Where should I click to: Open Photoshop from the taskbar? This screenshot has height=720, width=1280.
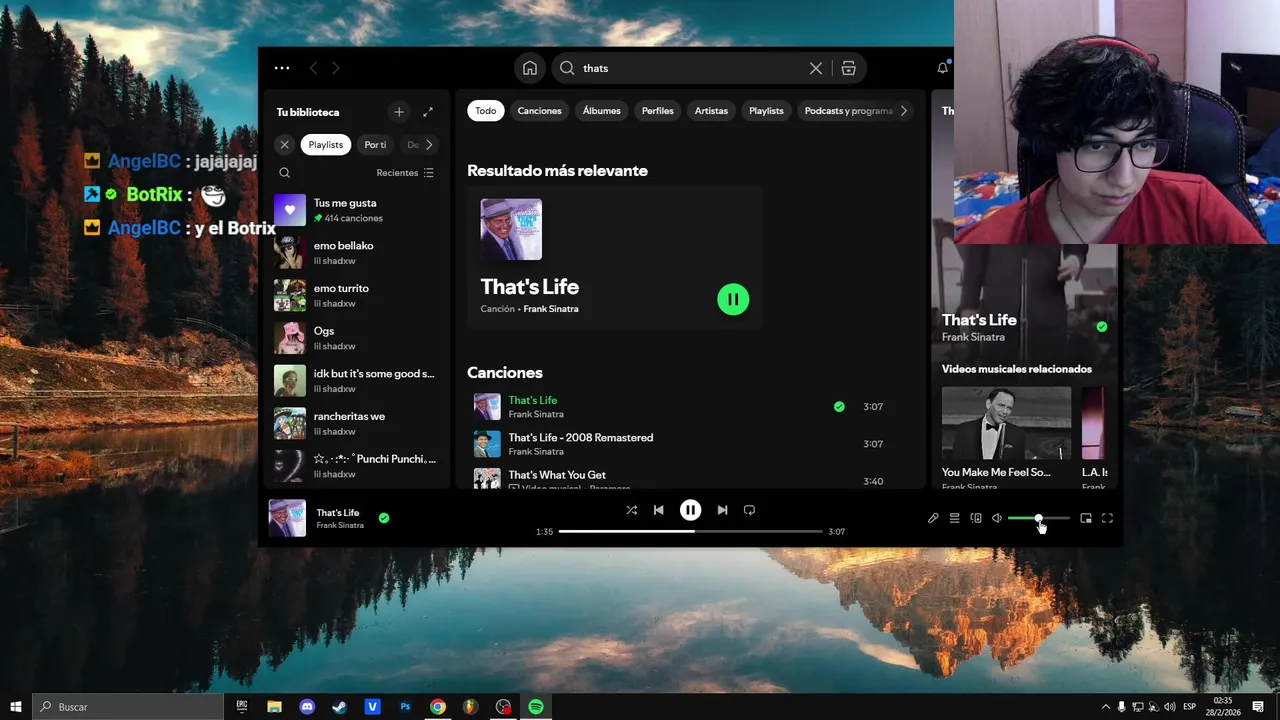(x=405, y=706)
